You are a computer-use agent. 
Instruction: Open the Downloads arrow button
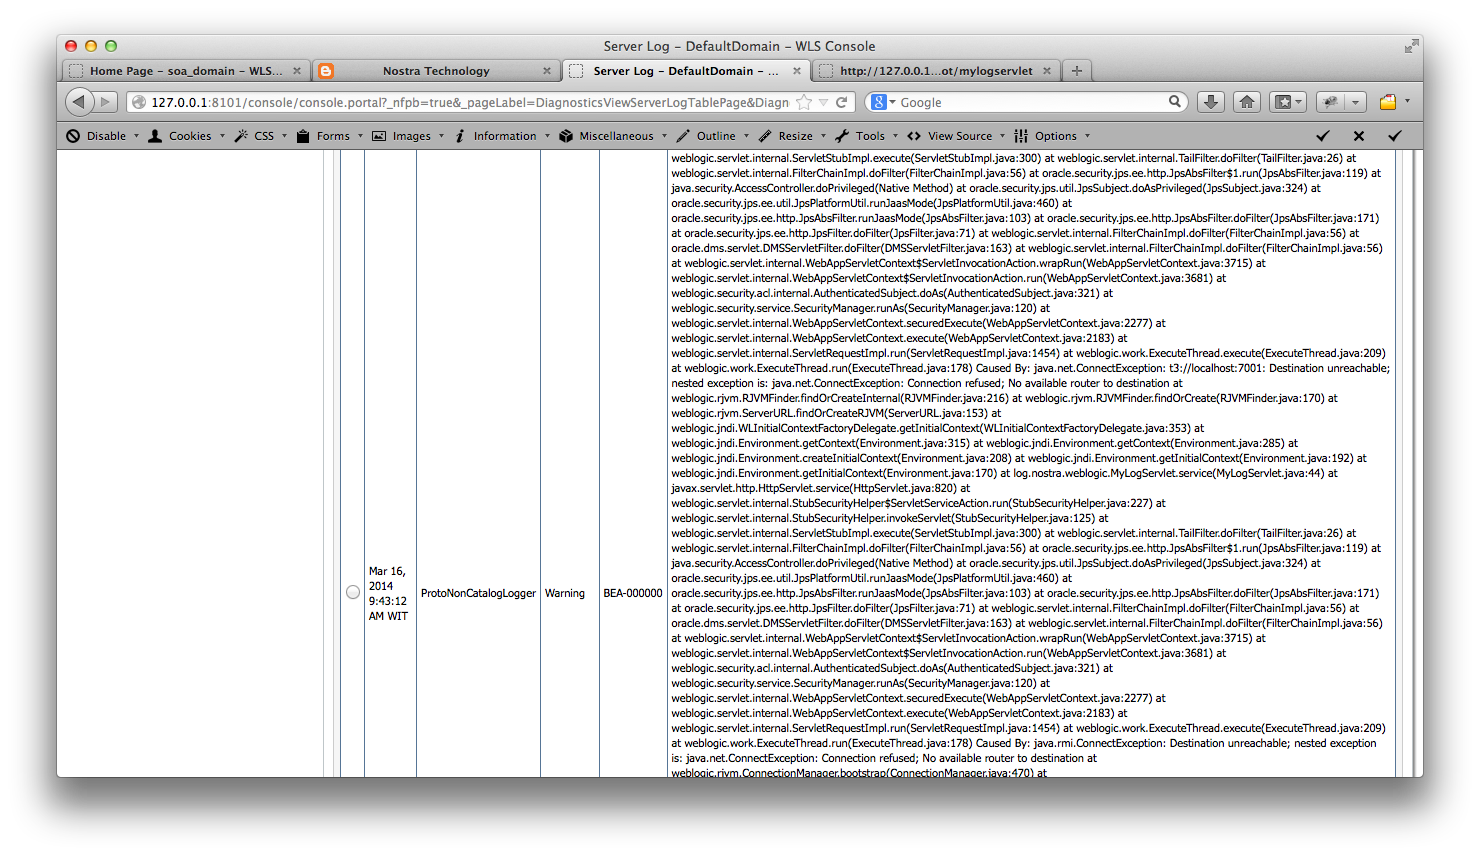(1211, 102)
